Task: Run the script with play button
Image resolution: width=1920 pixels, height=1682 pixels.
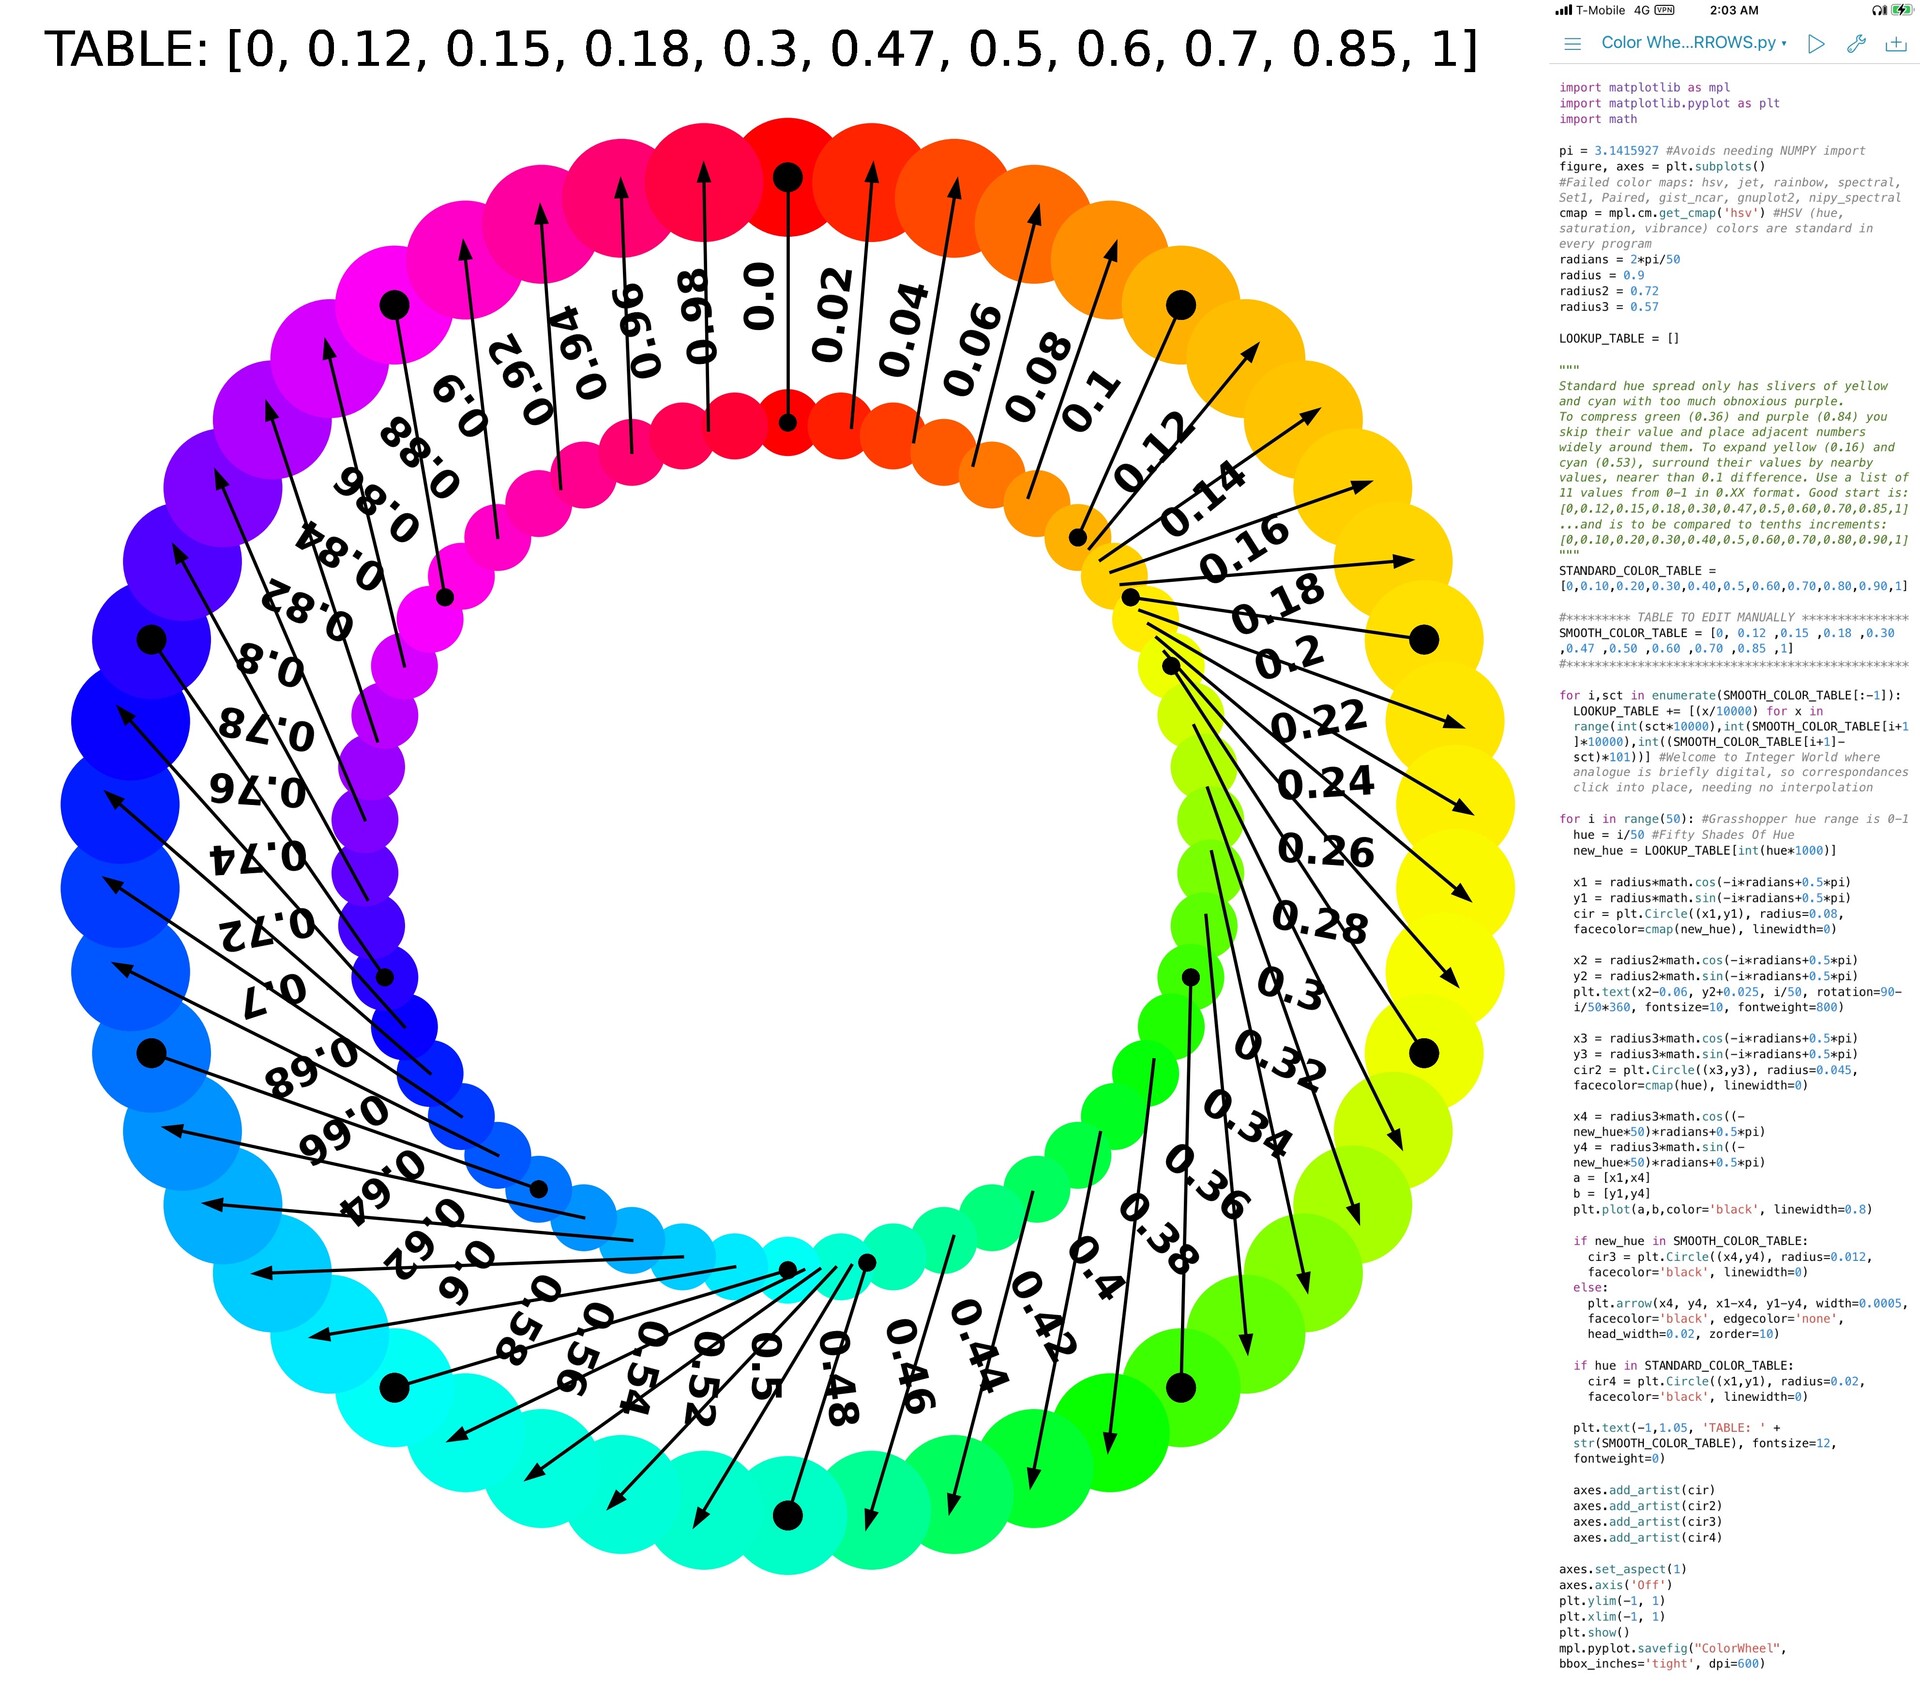Action: pos(1816,44)
